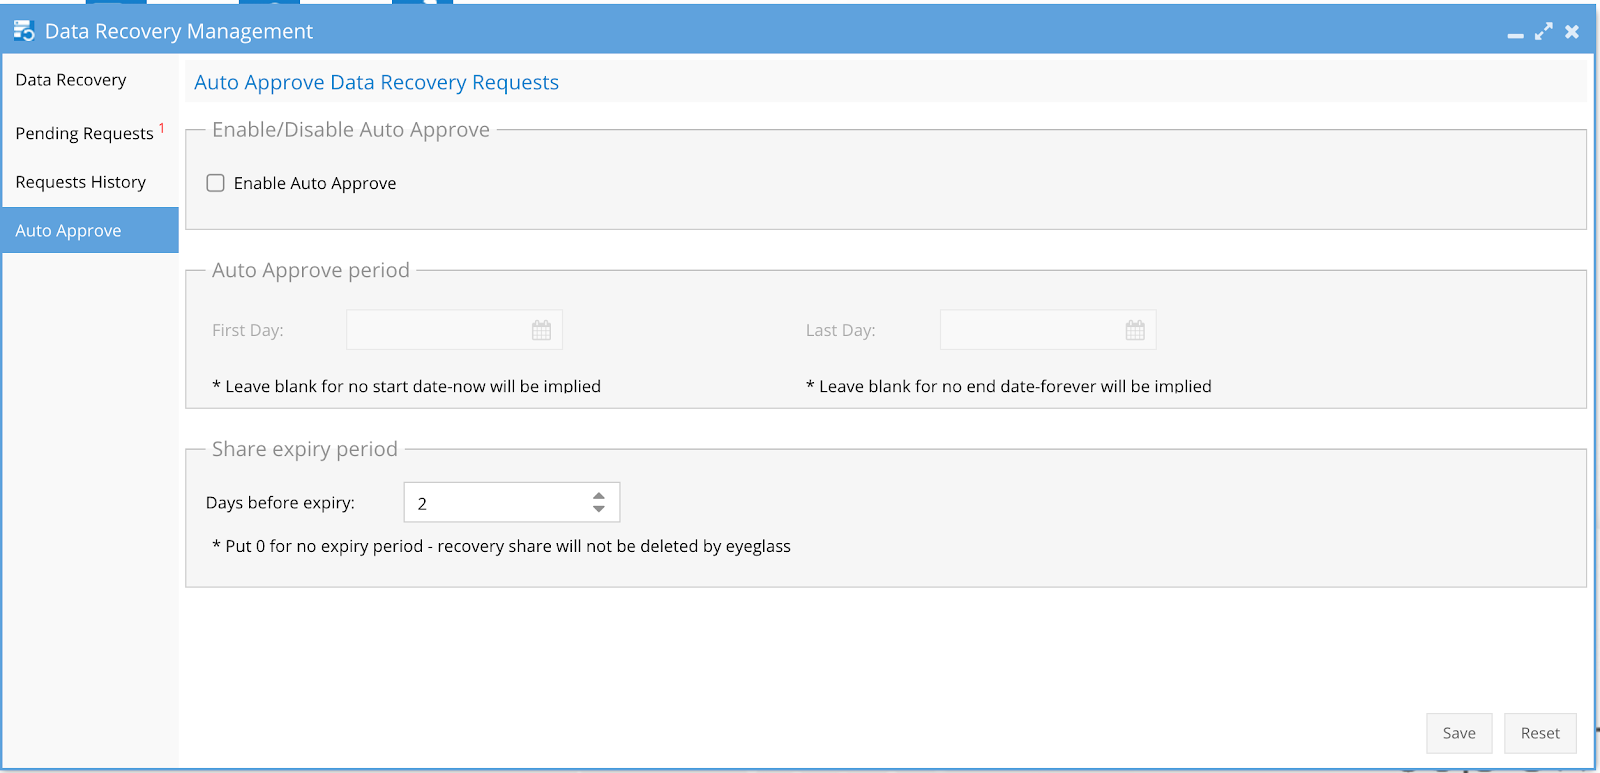Save the auto approve settings
Image resolution: width=1600 pixels, height=773 pixels.
tap(1459, 733)
